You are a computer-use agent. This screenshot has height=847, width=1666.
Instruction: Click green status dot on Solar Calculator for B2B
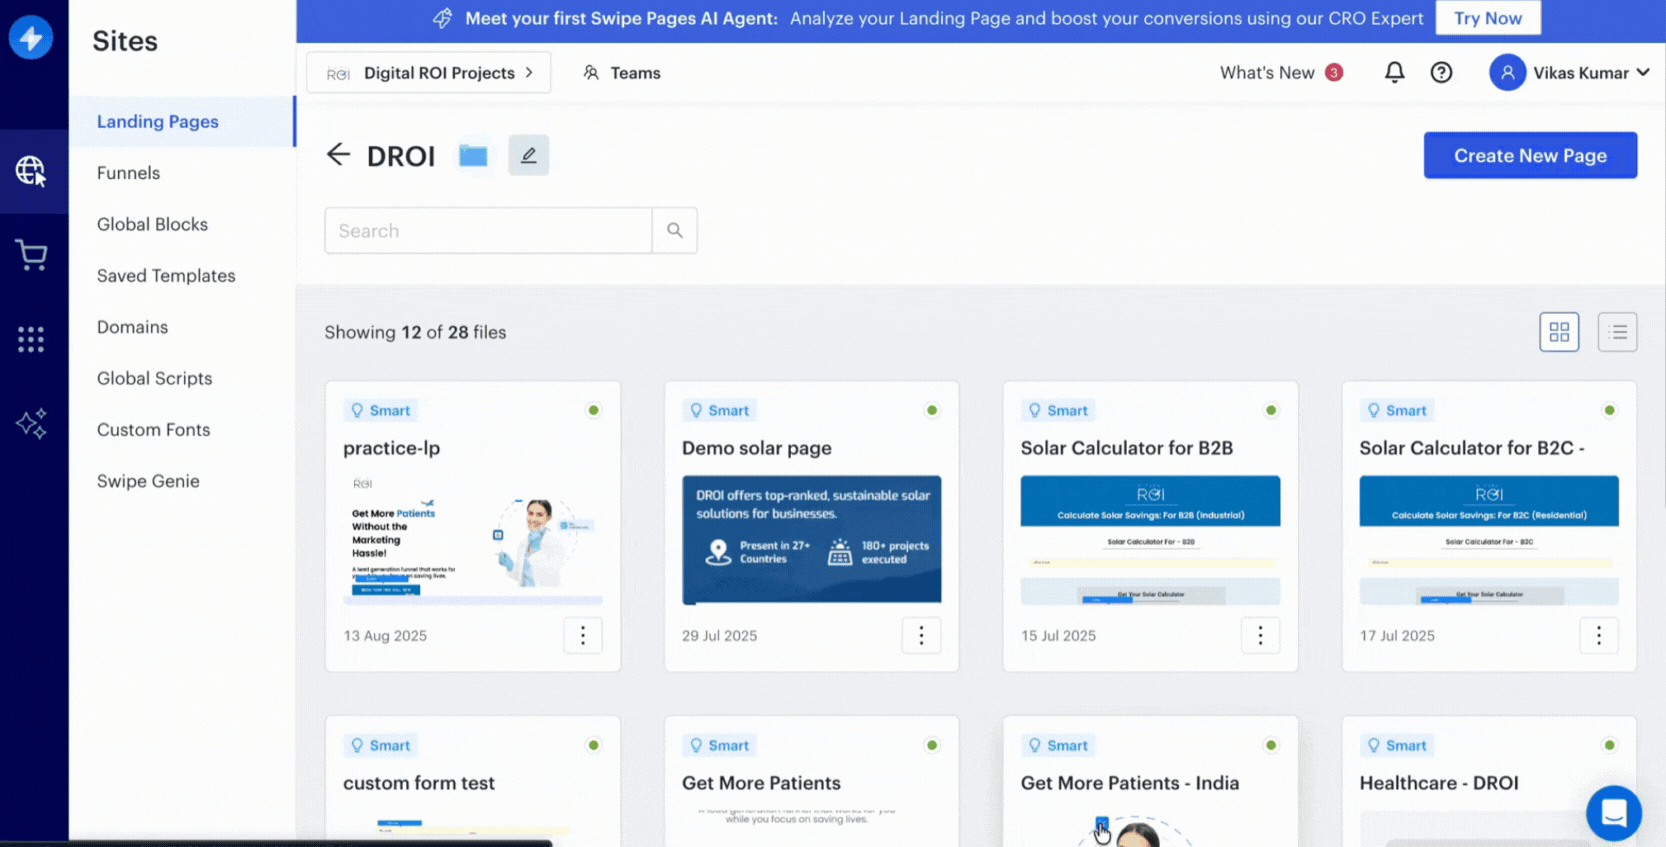coord(1271,410)
